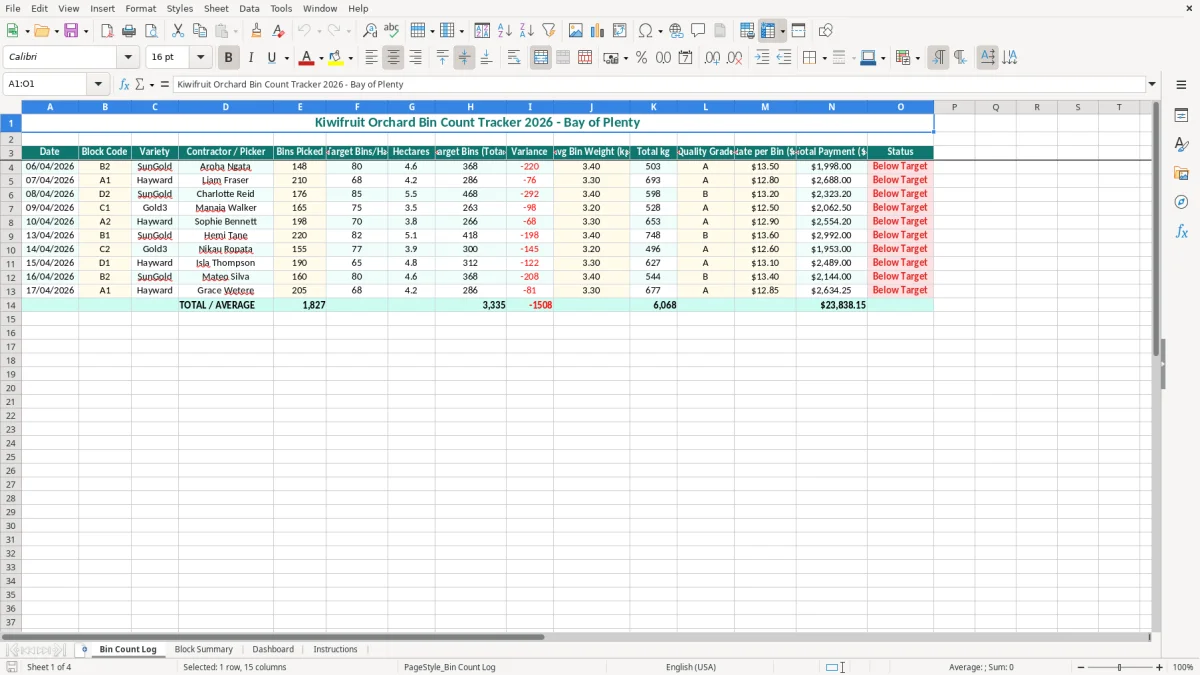Image resolution: width=1200 pixels, height=675 pixels.
Task: Open sidebar Navigator compass icon
Action: (1182, 202)
